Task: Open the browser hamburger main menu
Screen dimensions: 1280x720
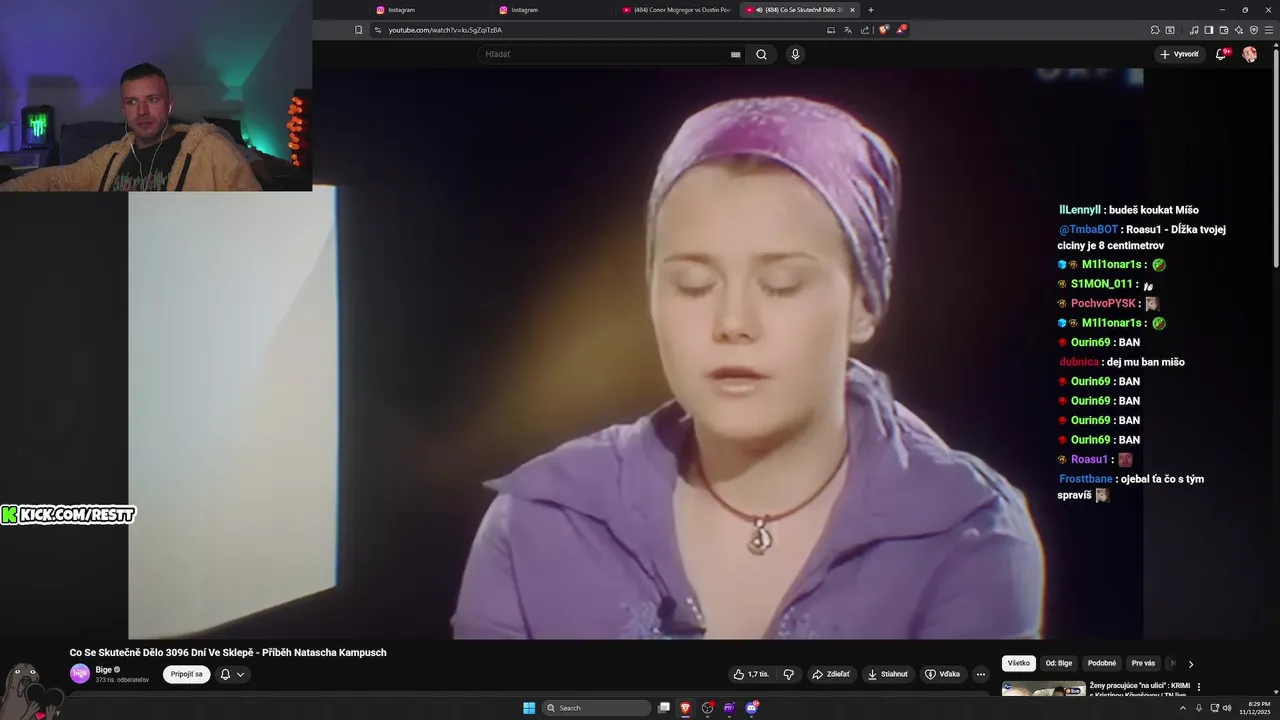Action: point(1269,30)
